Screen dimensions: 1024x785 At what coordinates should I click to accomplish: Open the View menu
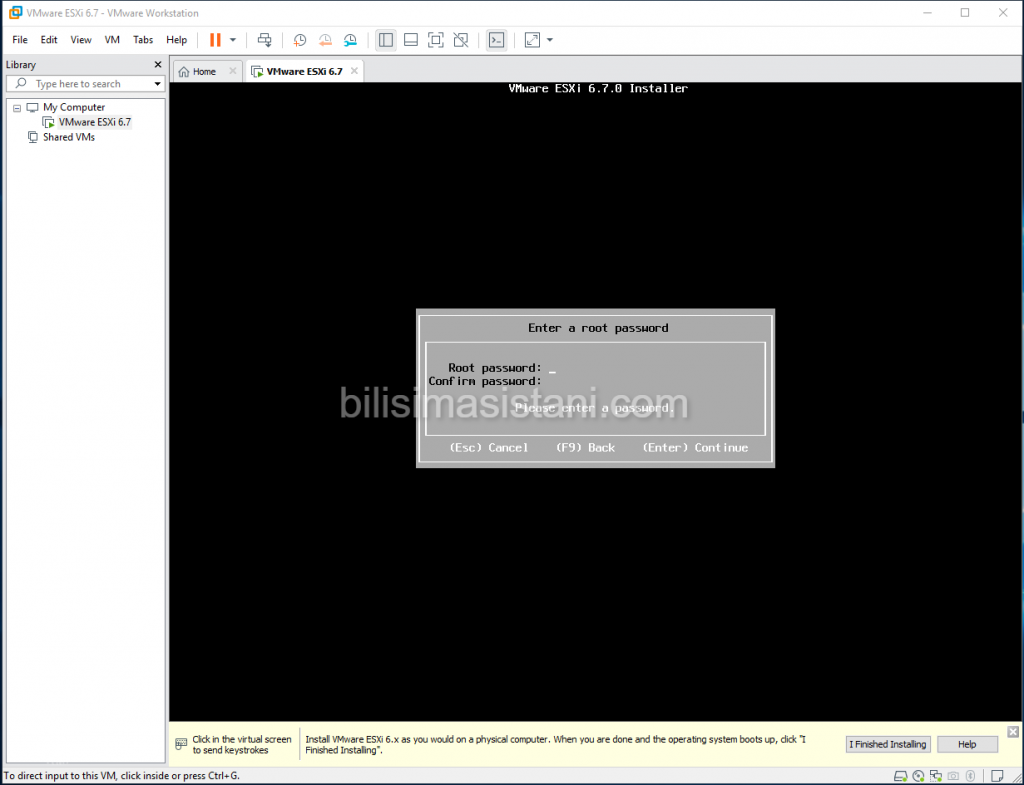click(x=81, y=40)
